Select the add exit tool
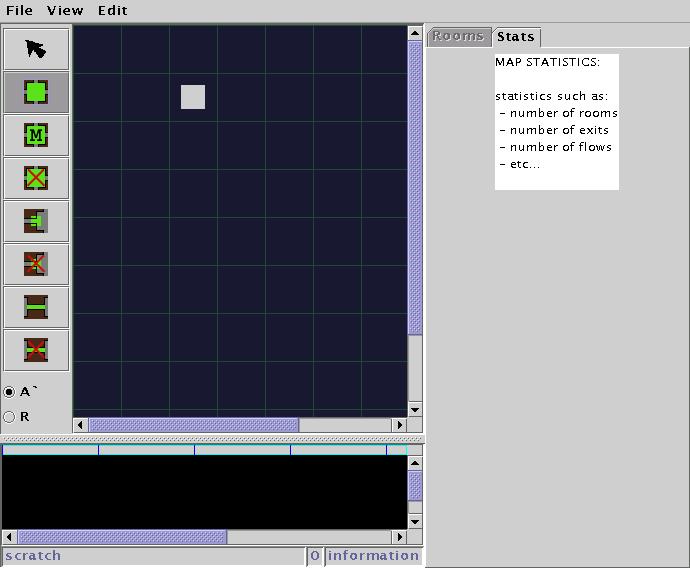 click(36, 221)
